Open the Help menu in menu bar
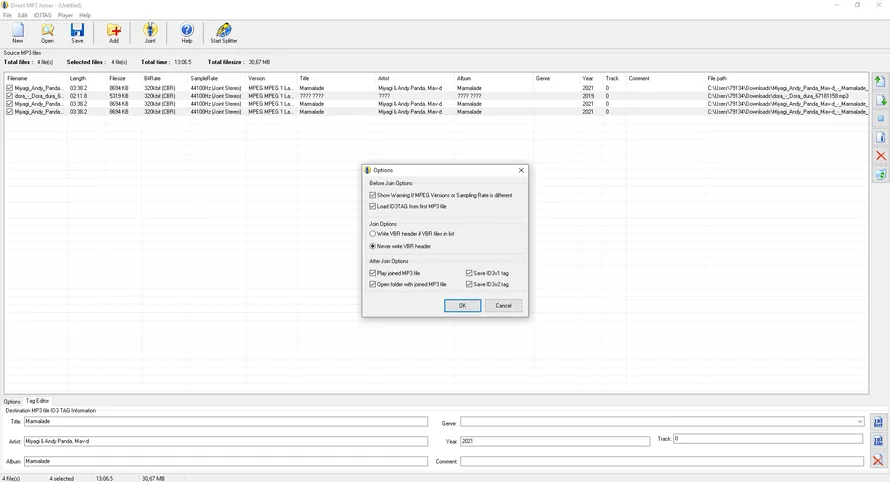Image resolution: width=890 pixels, height=482 pixels. 85,15
